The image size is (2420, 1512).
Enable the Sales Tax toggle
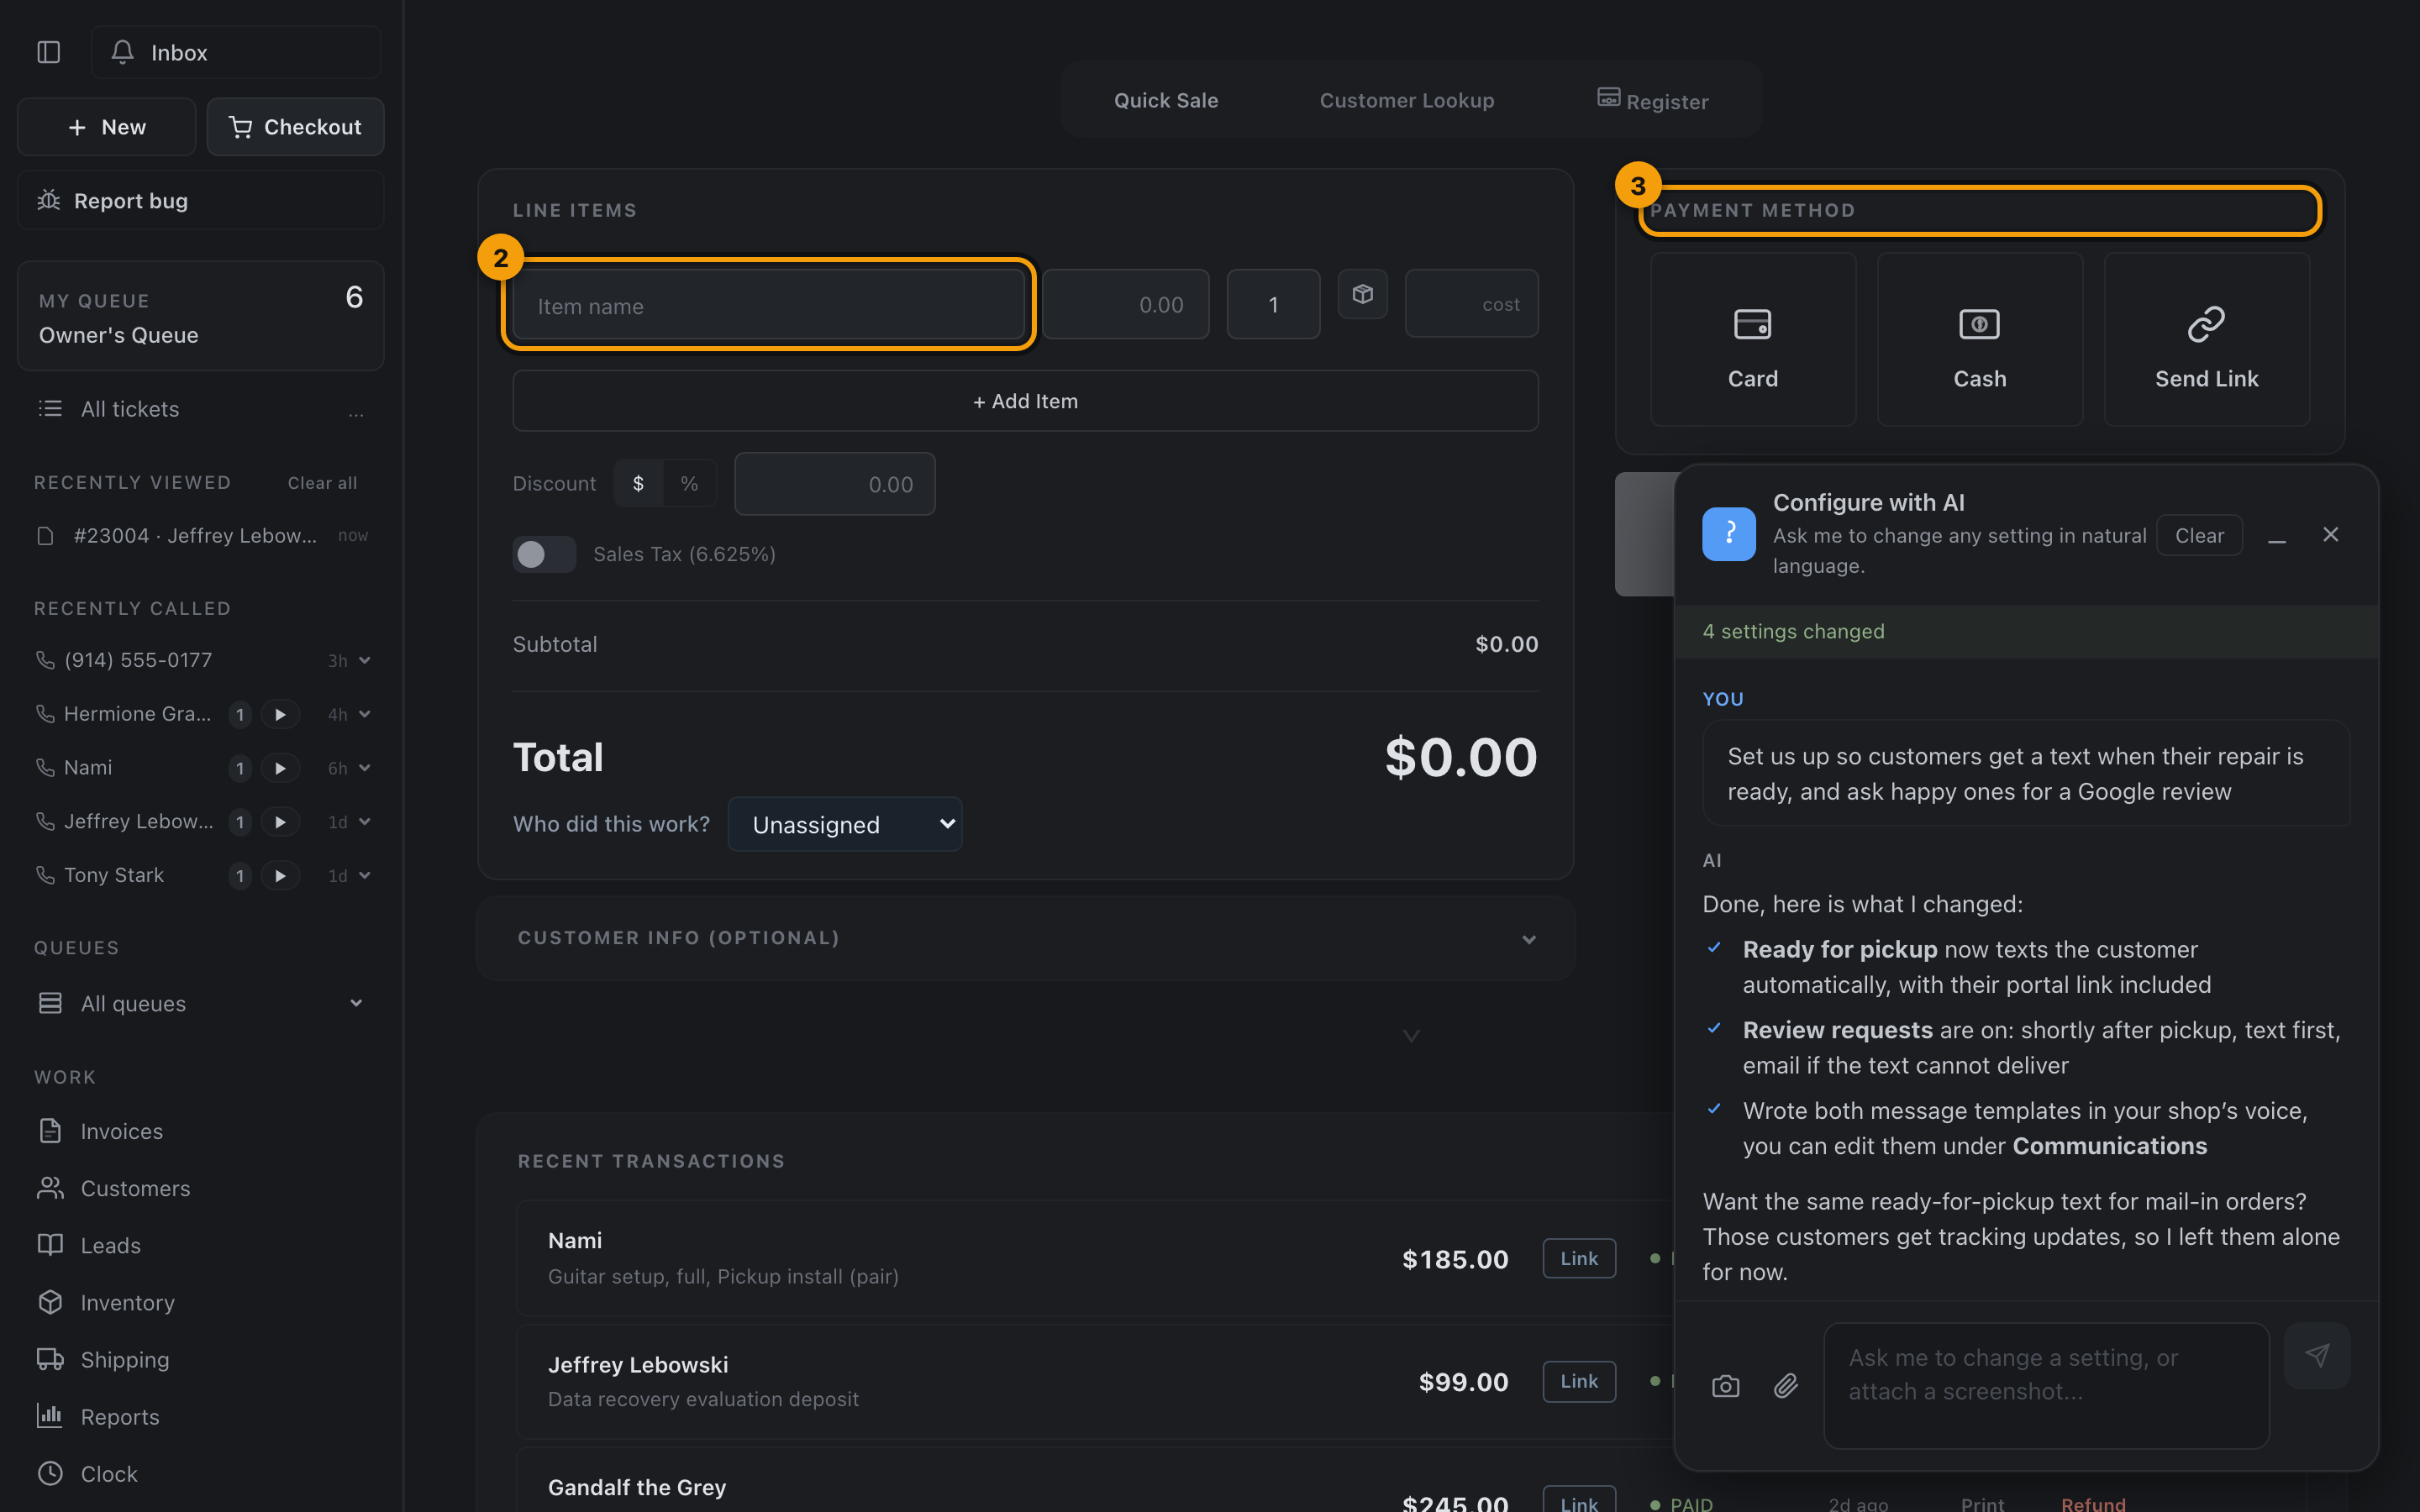(544, 554)
